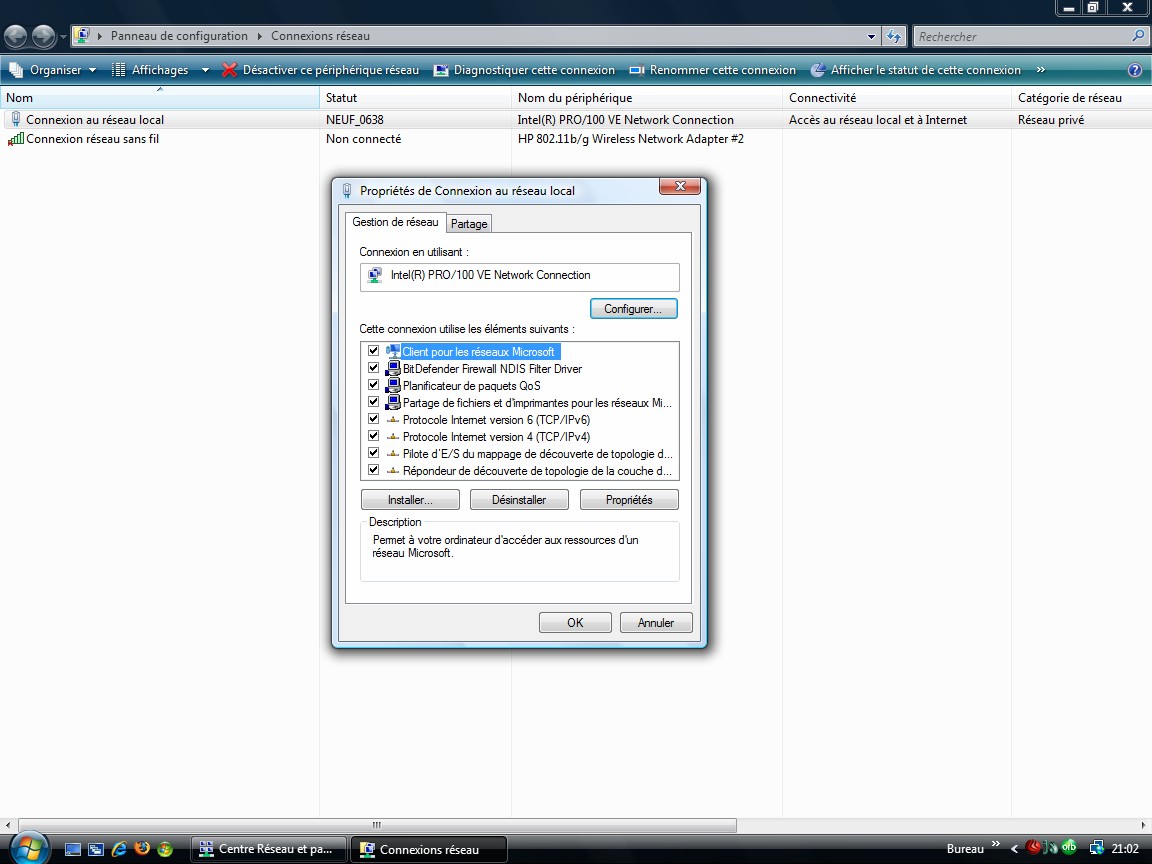Click the address bar folder icon

tap(82, 35)
